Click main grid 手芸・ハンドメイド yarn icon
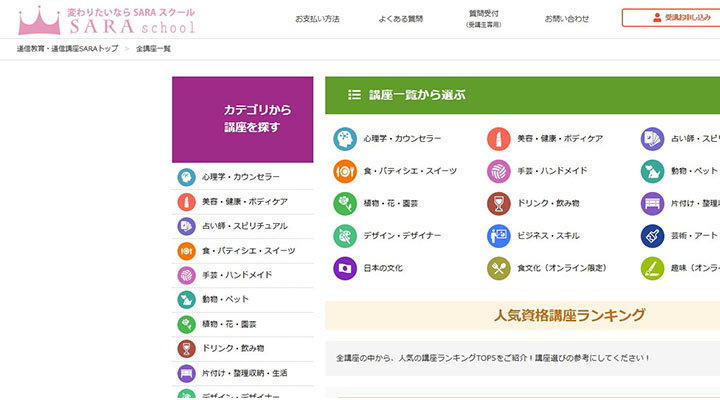The width and height of the screenshot is (720, 400). 499,171
